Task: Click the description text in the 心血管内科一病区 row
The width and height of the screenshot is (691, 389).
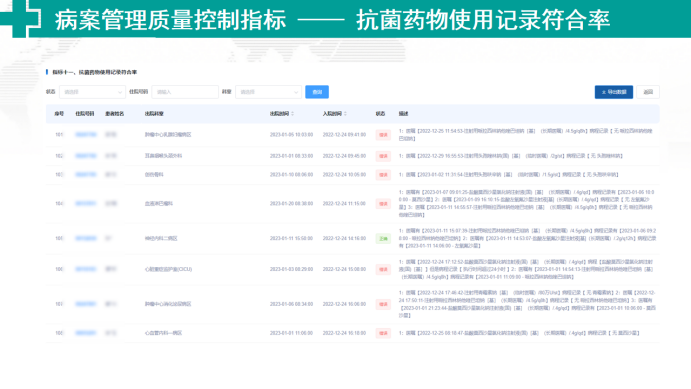Action: [519, 333]
